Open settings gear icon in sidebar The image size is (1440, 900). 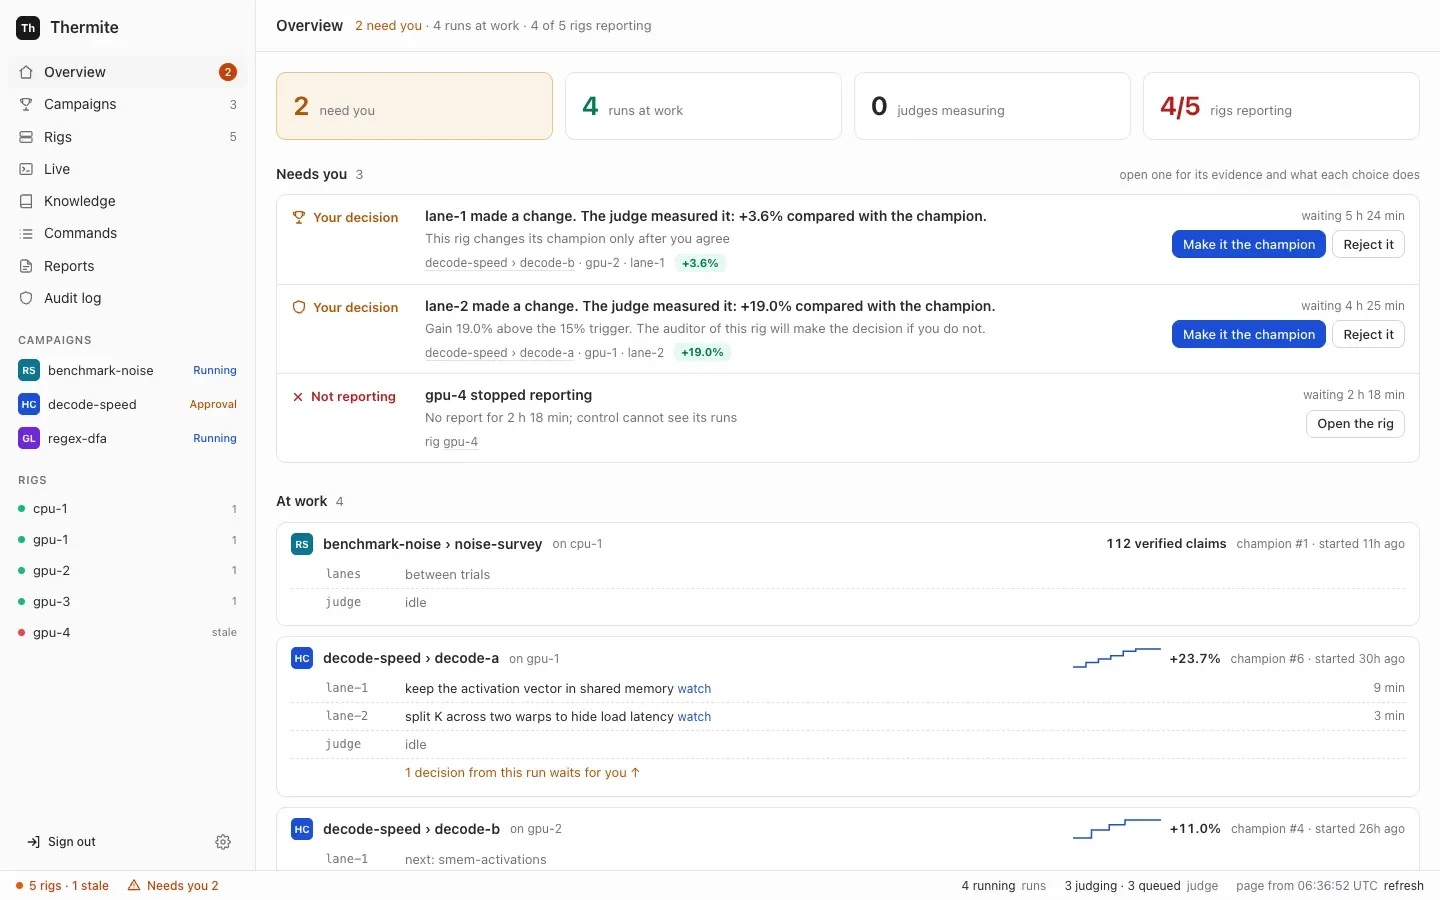tap(223, 842)
